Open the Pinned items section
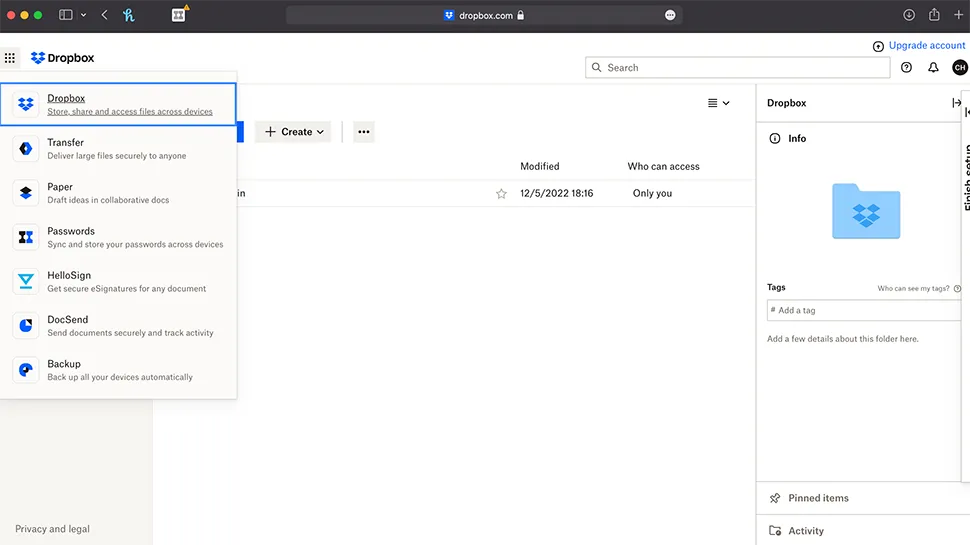Screen dimensions: 970x545 tap(817, 498)
